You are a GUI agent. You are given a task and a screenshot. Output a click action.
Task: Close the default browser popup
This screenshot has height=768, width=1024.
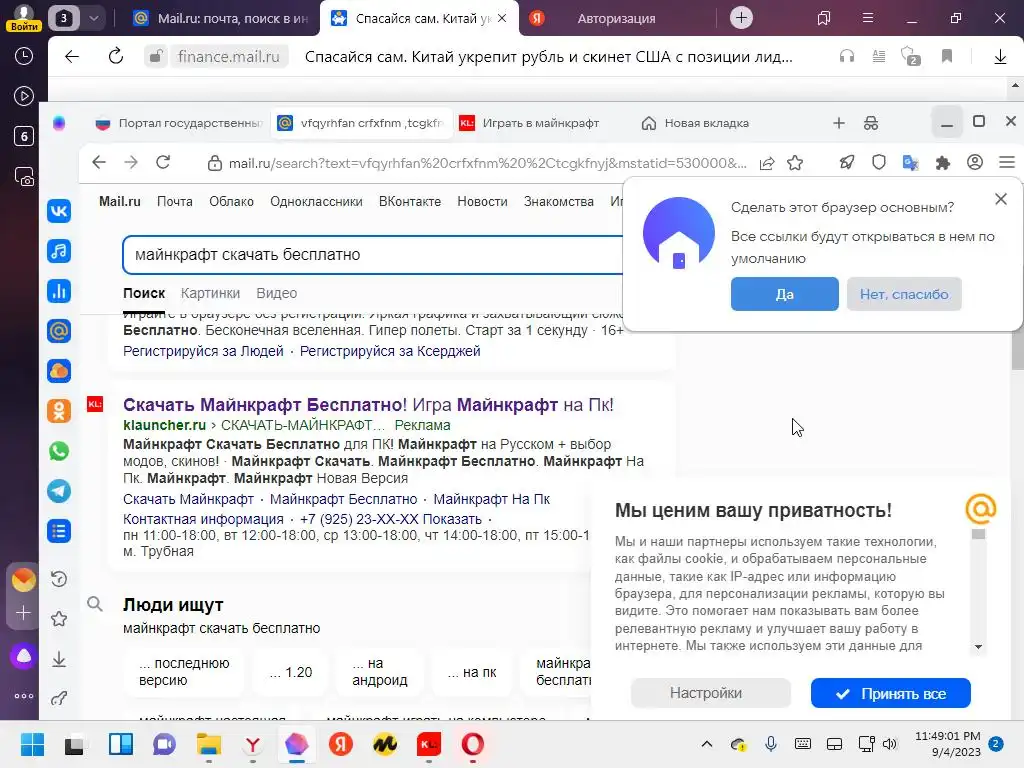[x=1000, y=199]
